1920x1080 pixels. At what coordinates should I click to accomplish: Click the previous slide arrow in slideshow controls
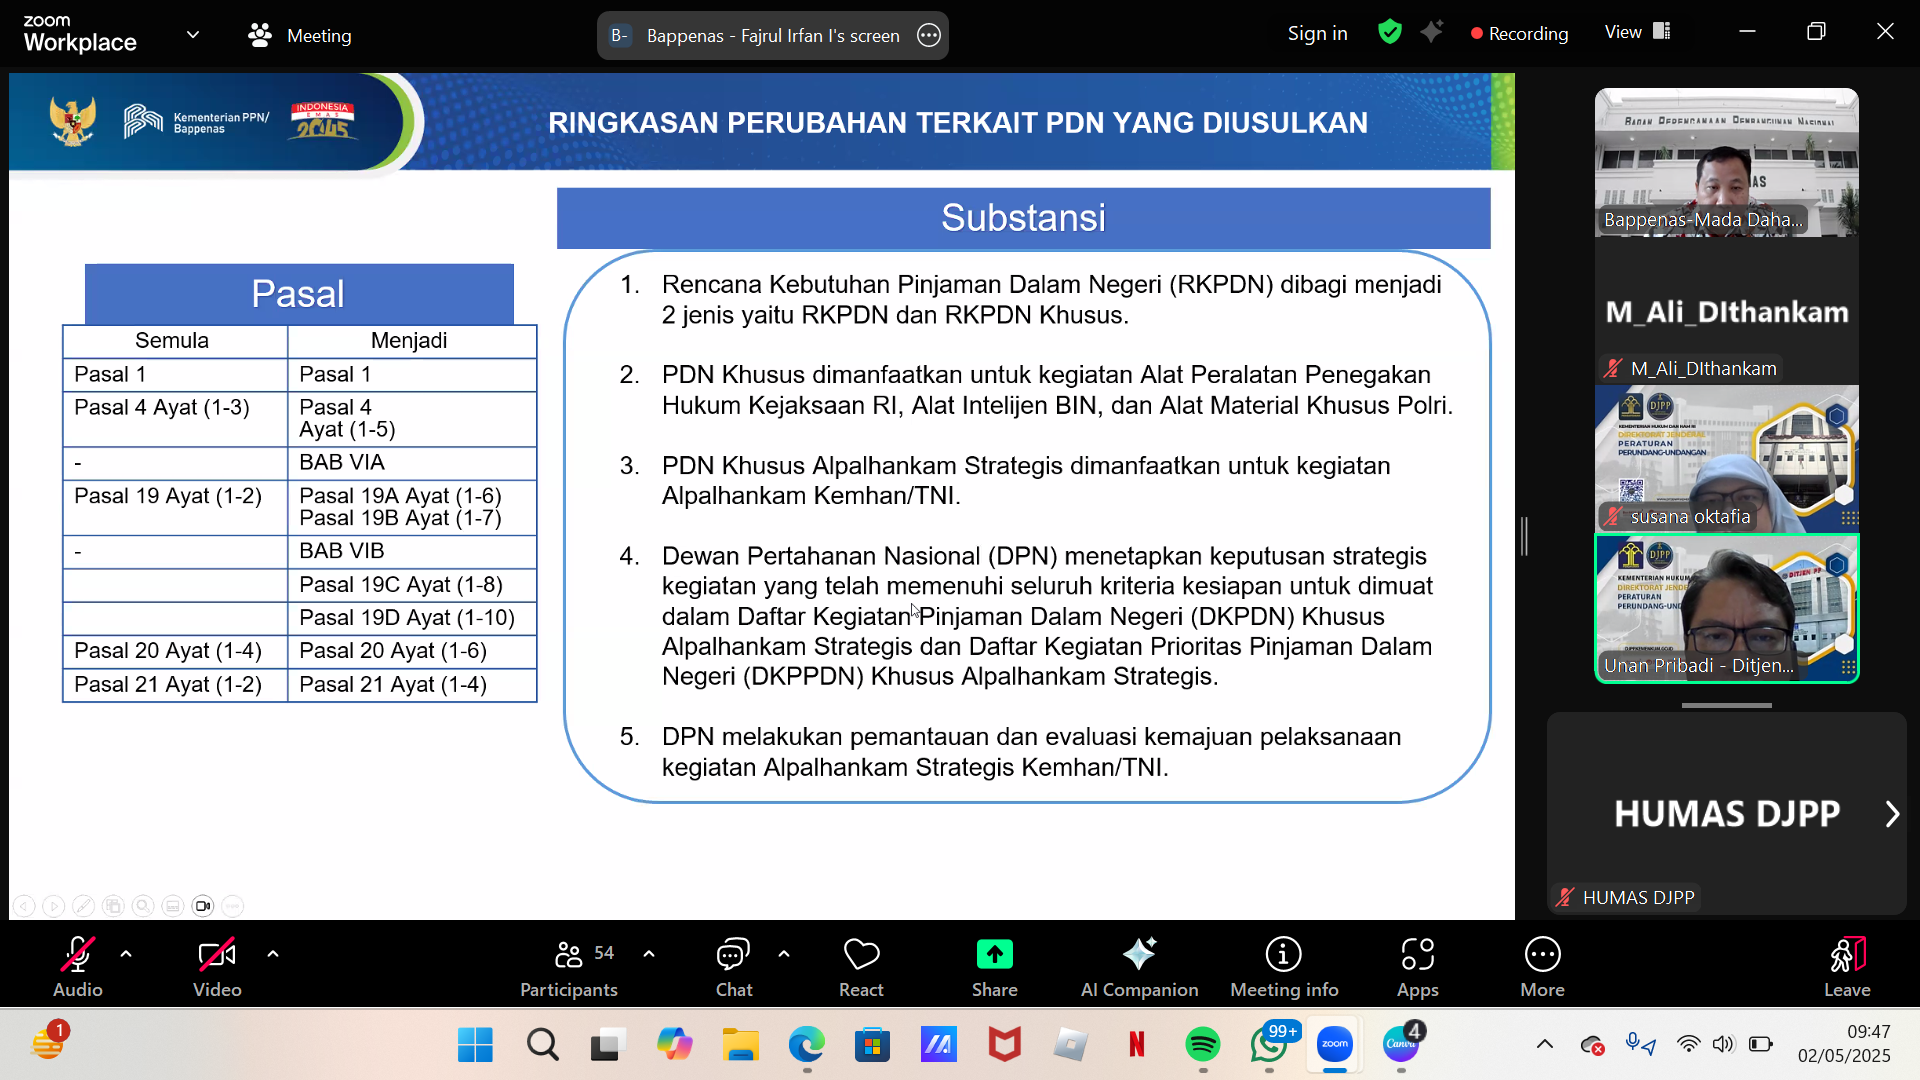click(x=24, y=906)
